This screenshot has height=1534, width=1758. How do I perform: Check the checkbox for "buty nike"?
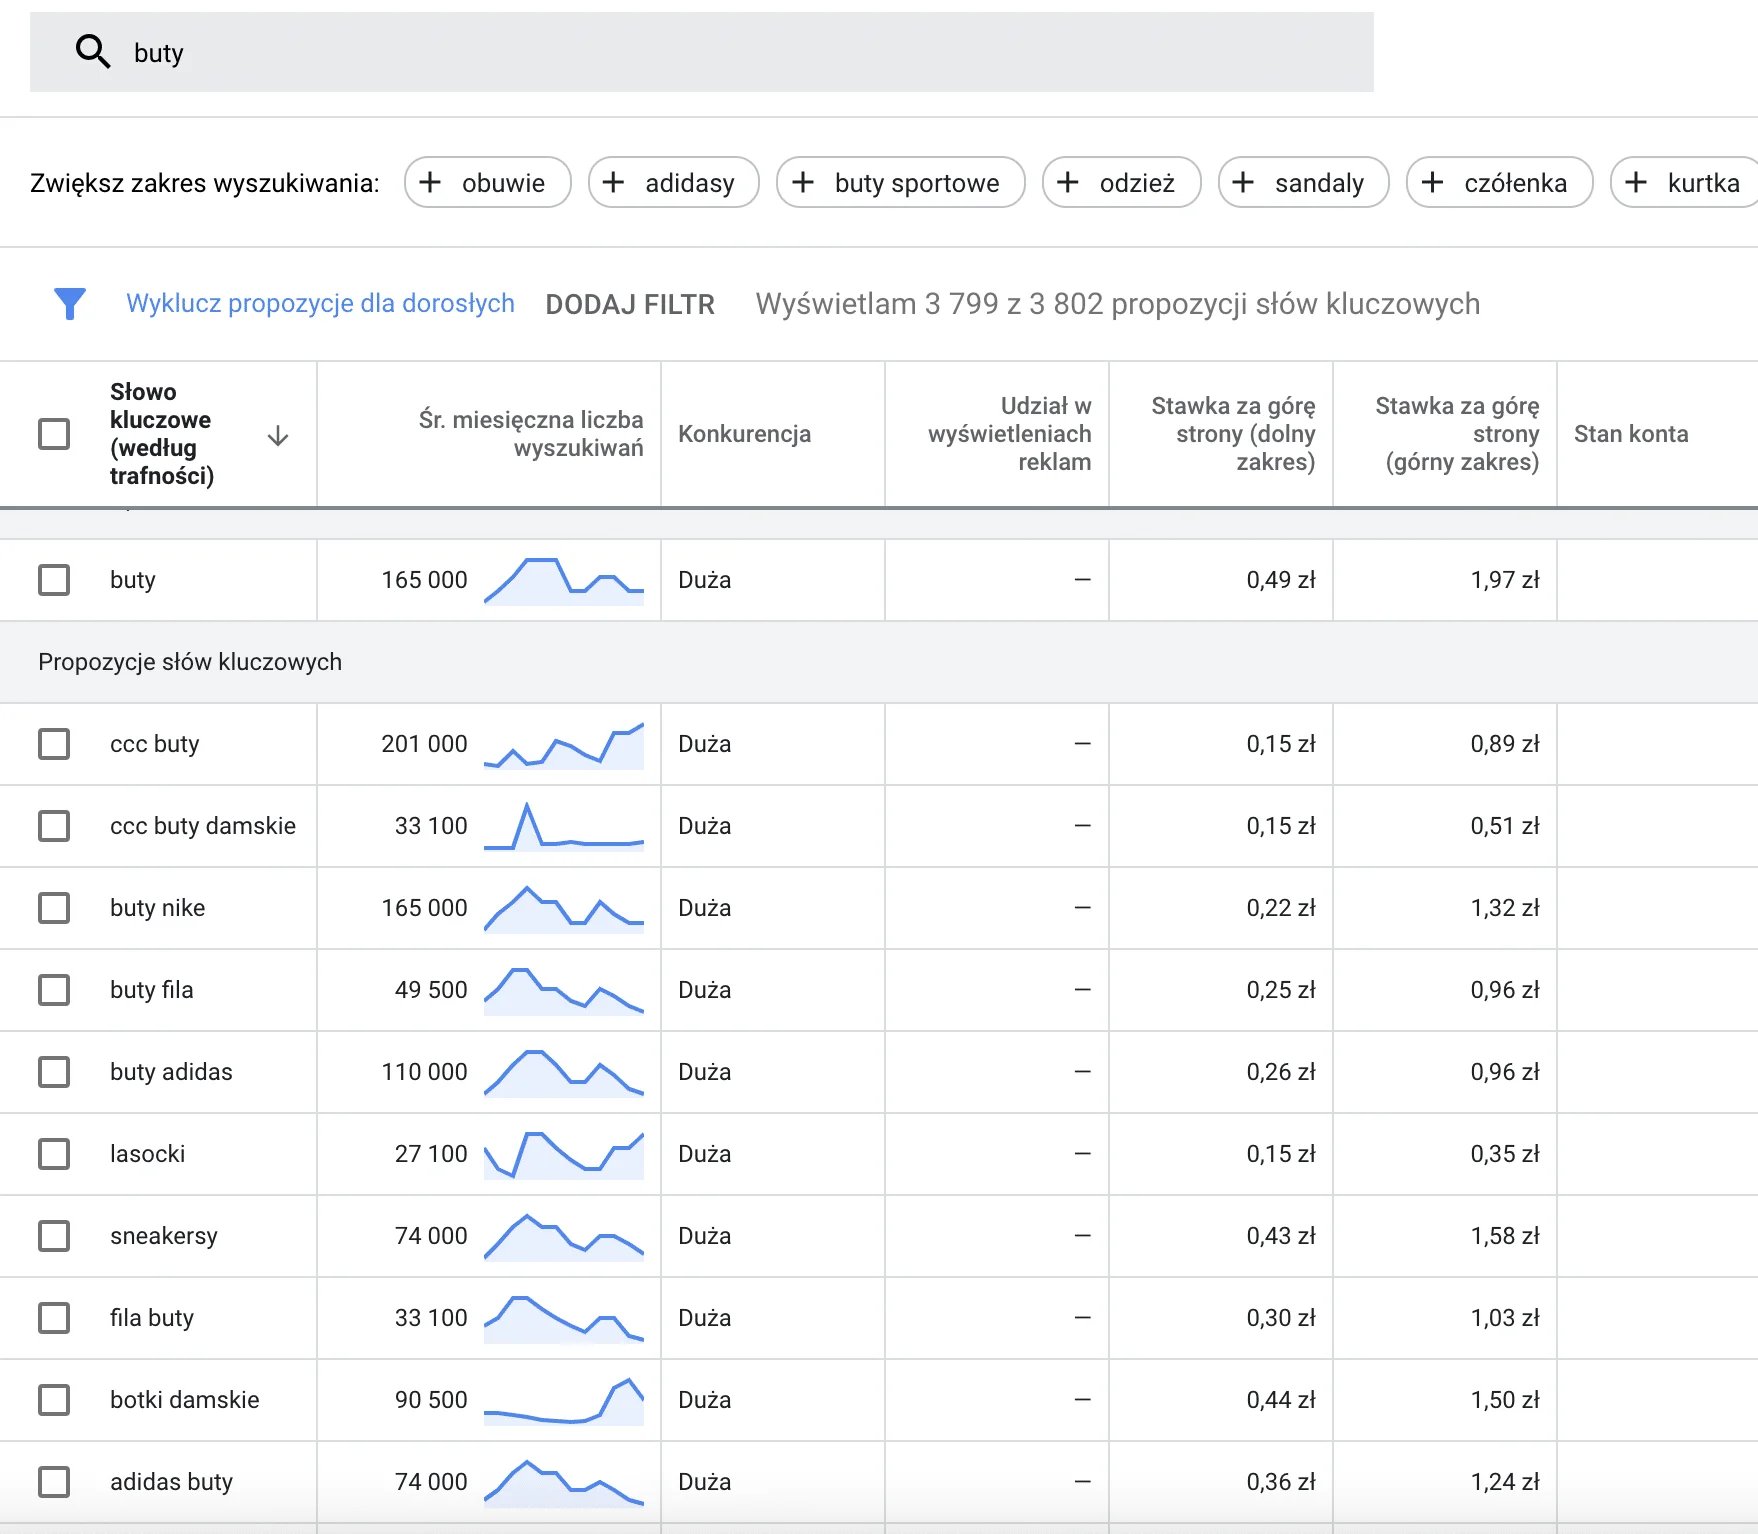point(54,908)
